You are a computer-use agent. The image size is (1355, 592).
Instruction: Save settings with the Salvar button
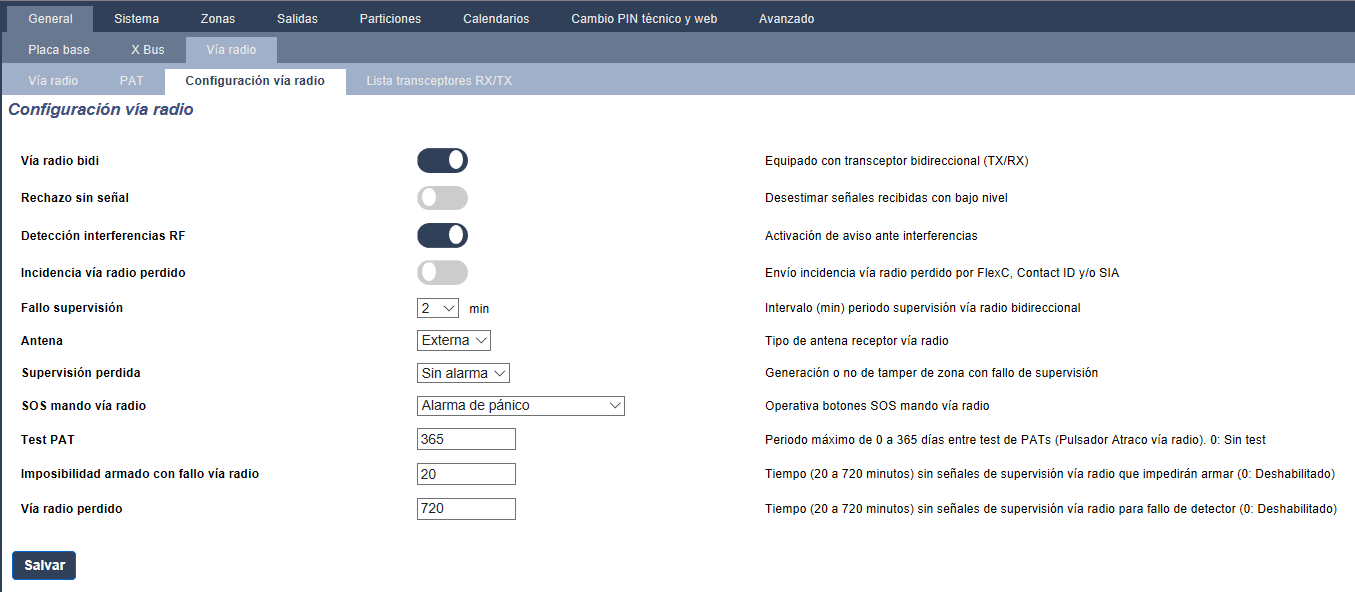44,565
